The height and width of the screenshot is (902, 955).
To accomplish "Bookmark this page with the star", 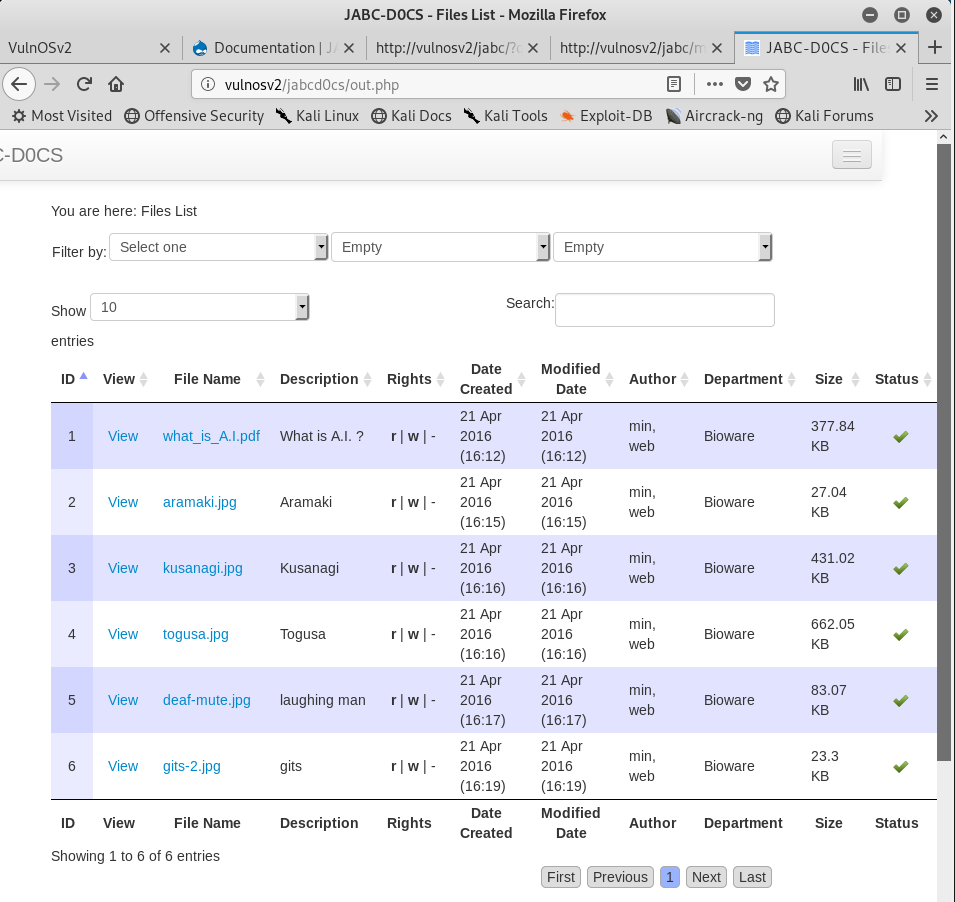I will click(770, 84).
